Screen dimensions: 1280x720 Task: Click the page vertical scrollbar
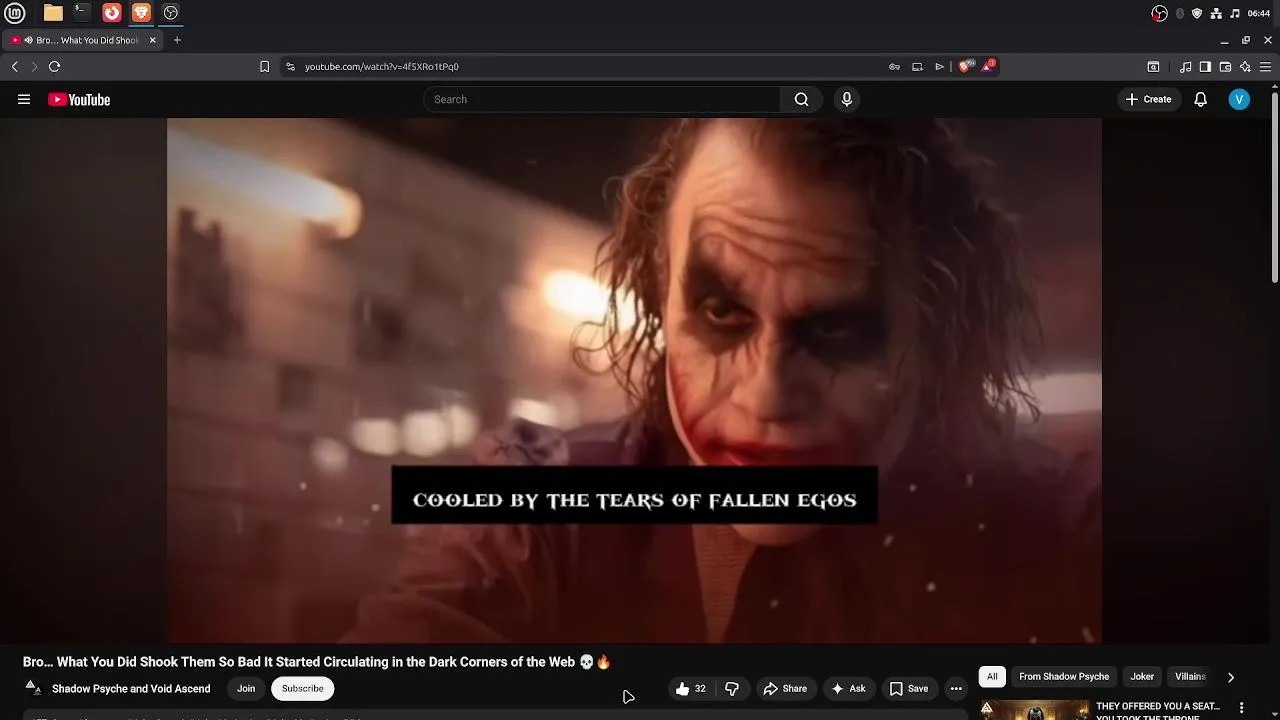pos(1275,187)
